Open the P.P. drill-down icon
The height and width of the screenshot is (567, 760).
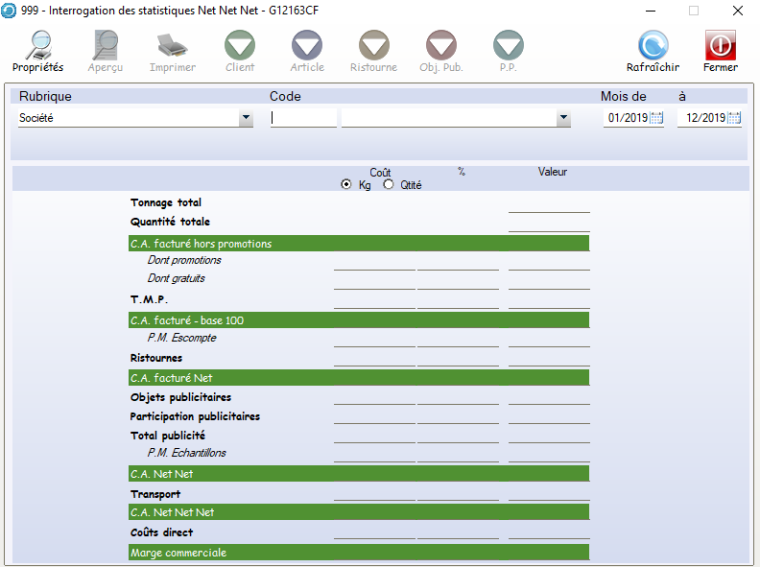pyautogui.click(x=508, y=46)
